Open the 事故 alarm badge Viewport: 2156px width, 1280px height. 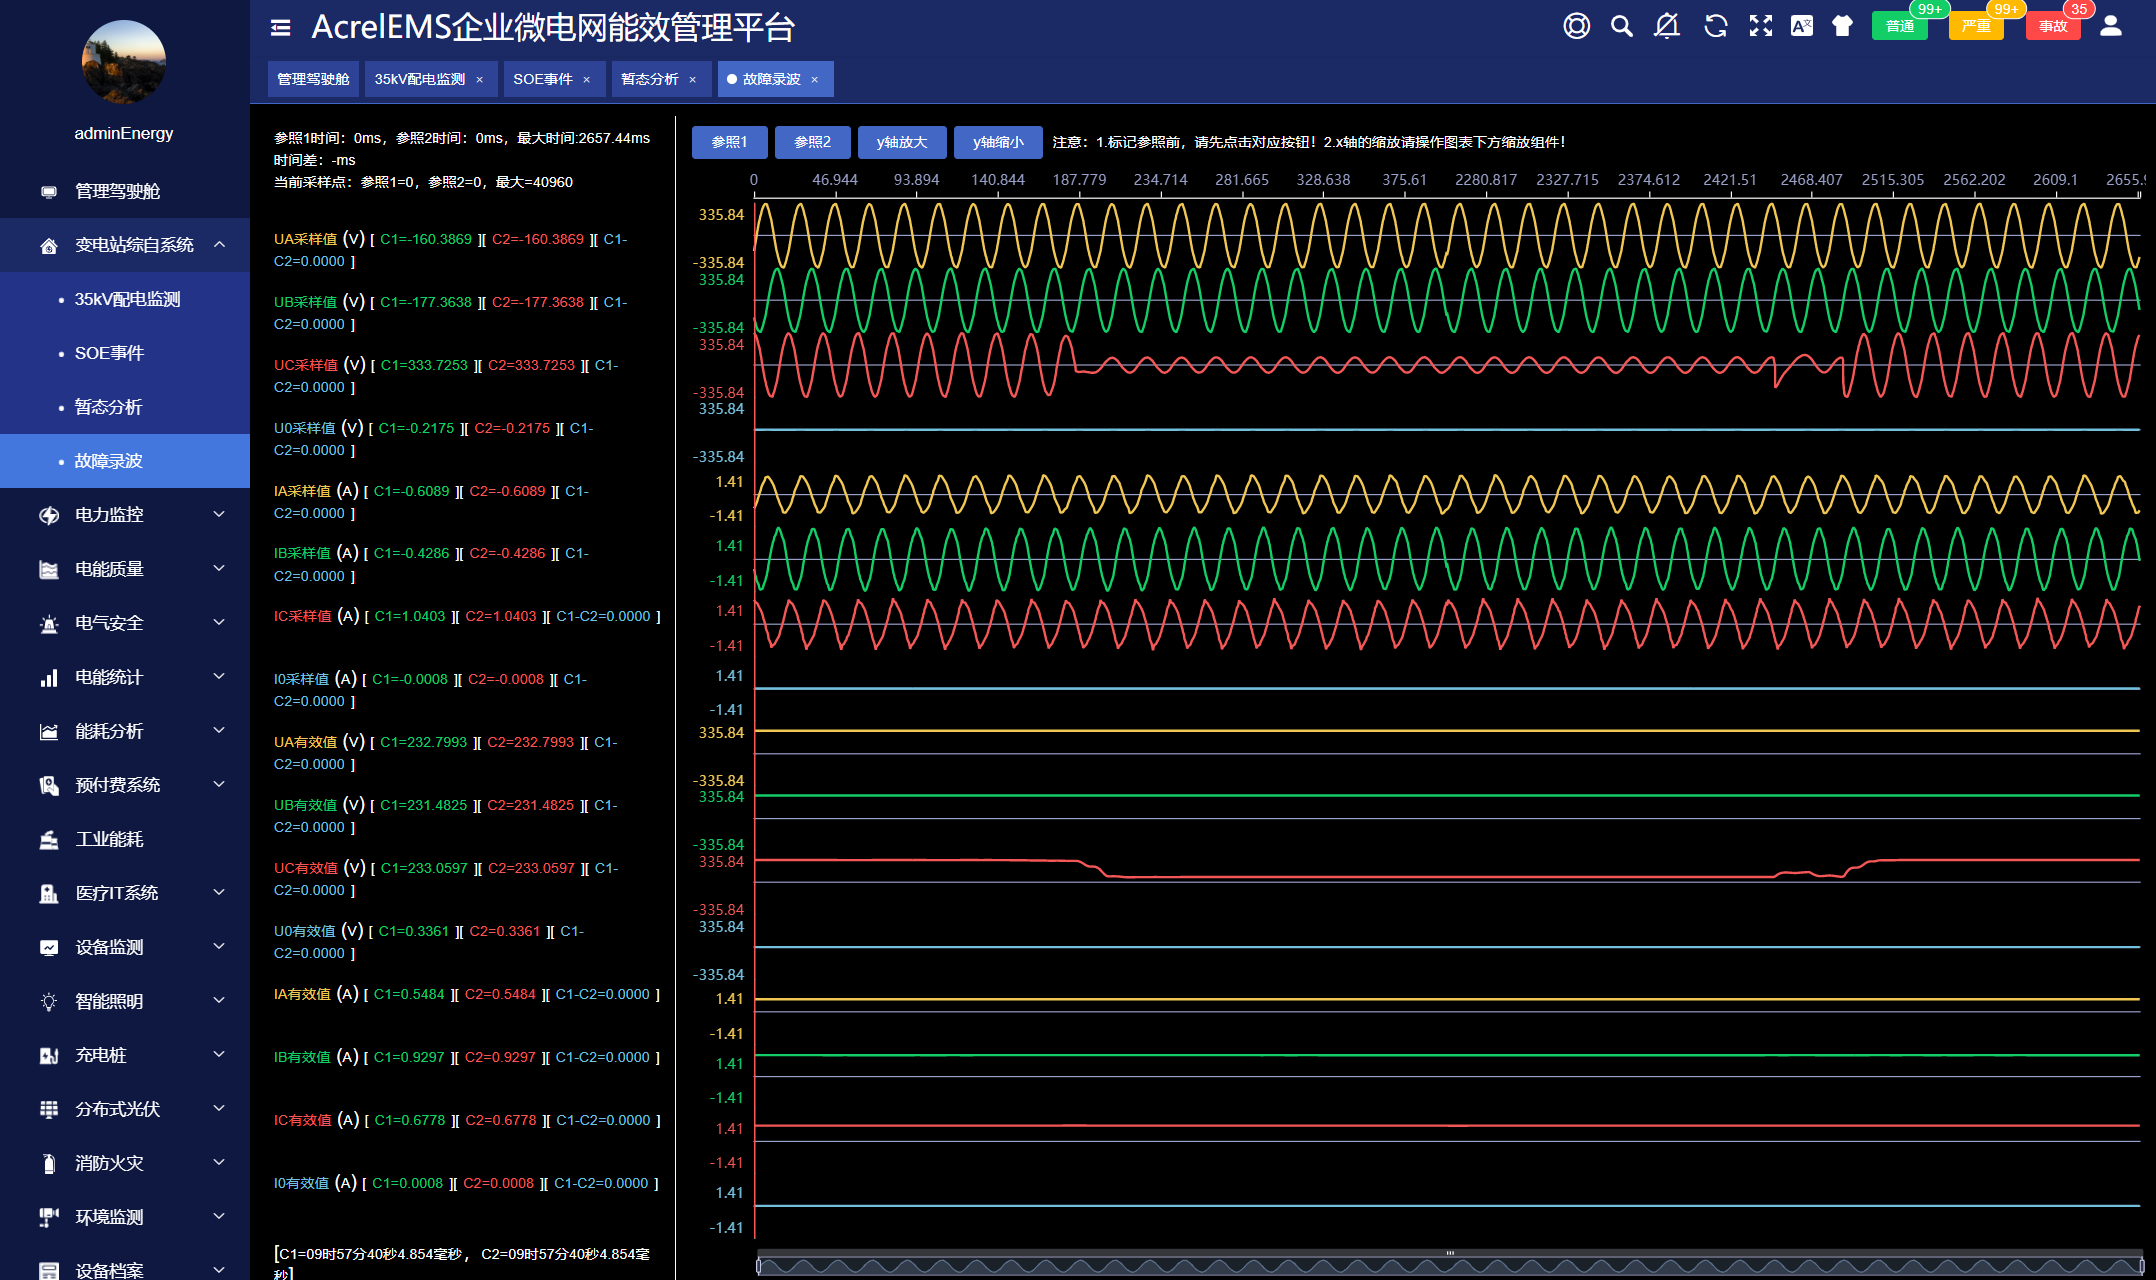[x=2052, y=26]
